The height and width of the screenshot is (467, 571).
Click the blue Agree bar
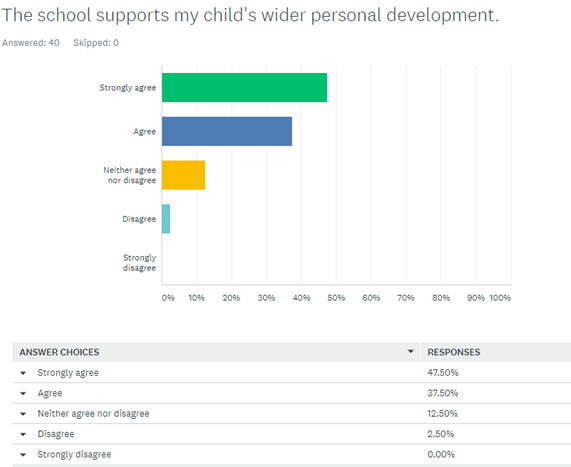227,131
